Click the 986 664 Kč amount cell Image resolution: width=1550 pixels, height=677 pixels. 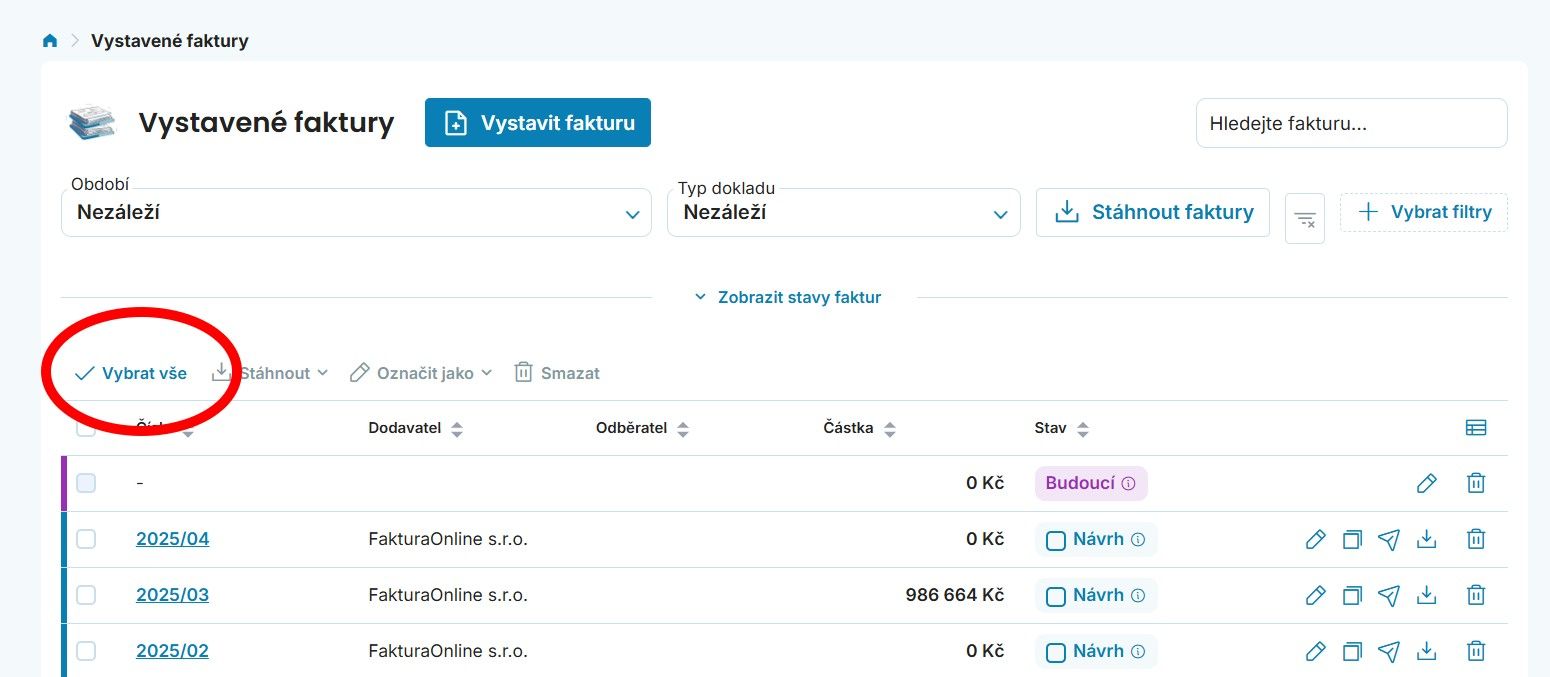coord(955,595)
